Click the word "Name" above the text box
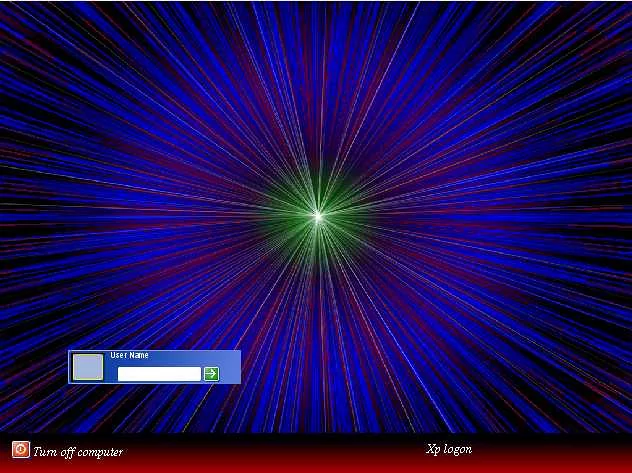This screenshot has width=632, height=473. (138, 355)
